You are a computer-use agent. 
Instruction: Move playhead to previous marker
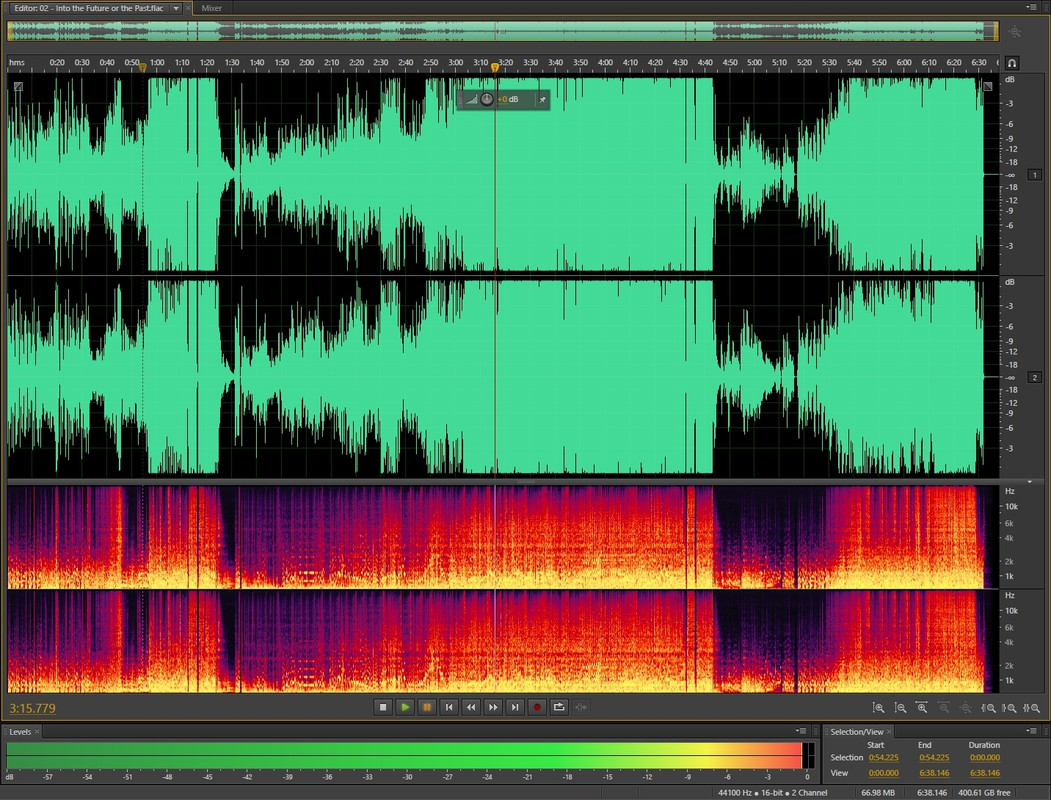(x=449, y=707)
